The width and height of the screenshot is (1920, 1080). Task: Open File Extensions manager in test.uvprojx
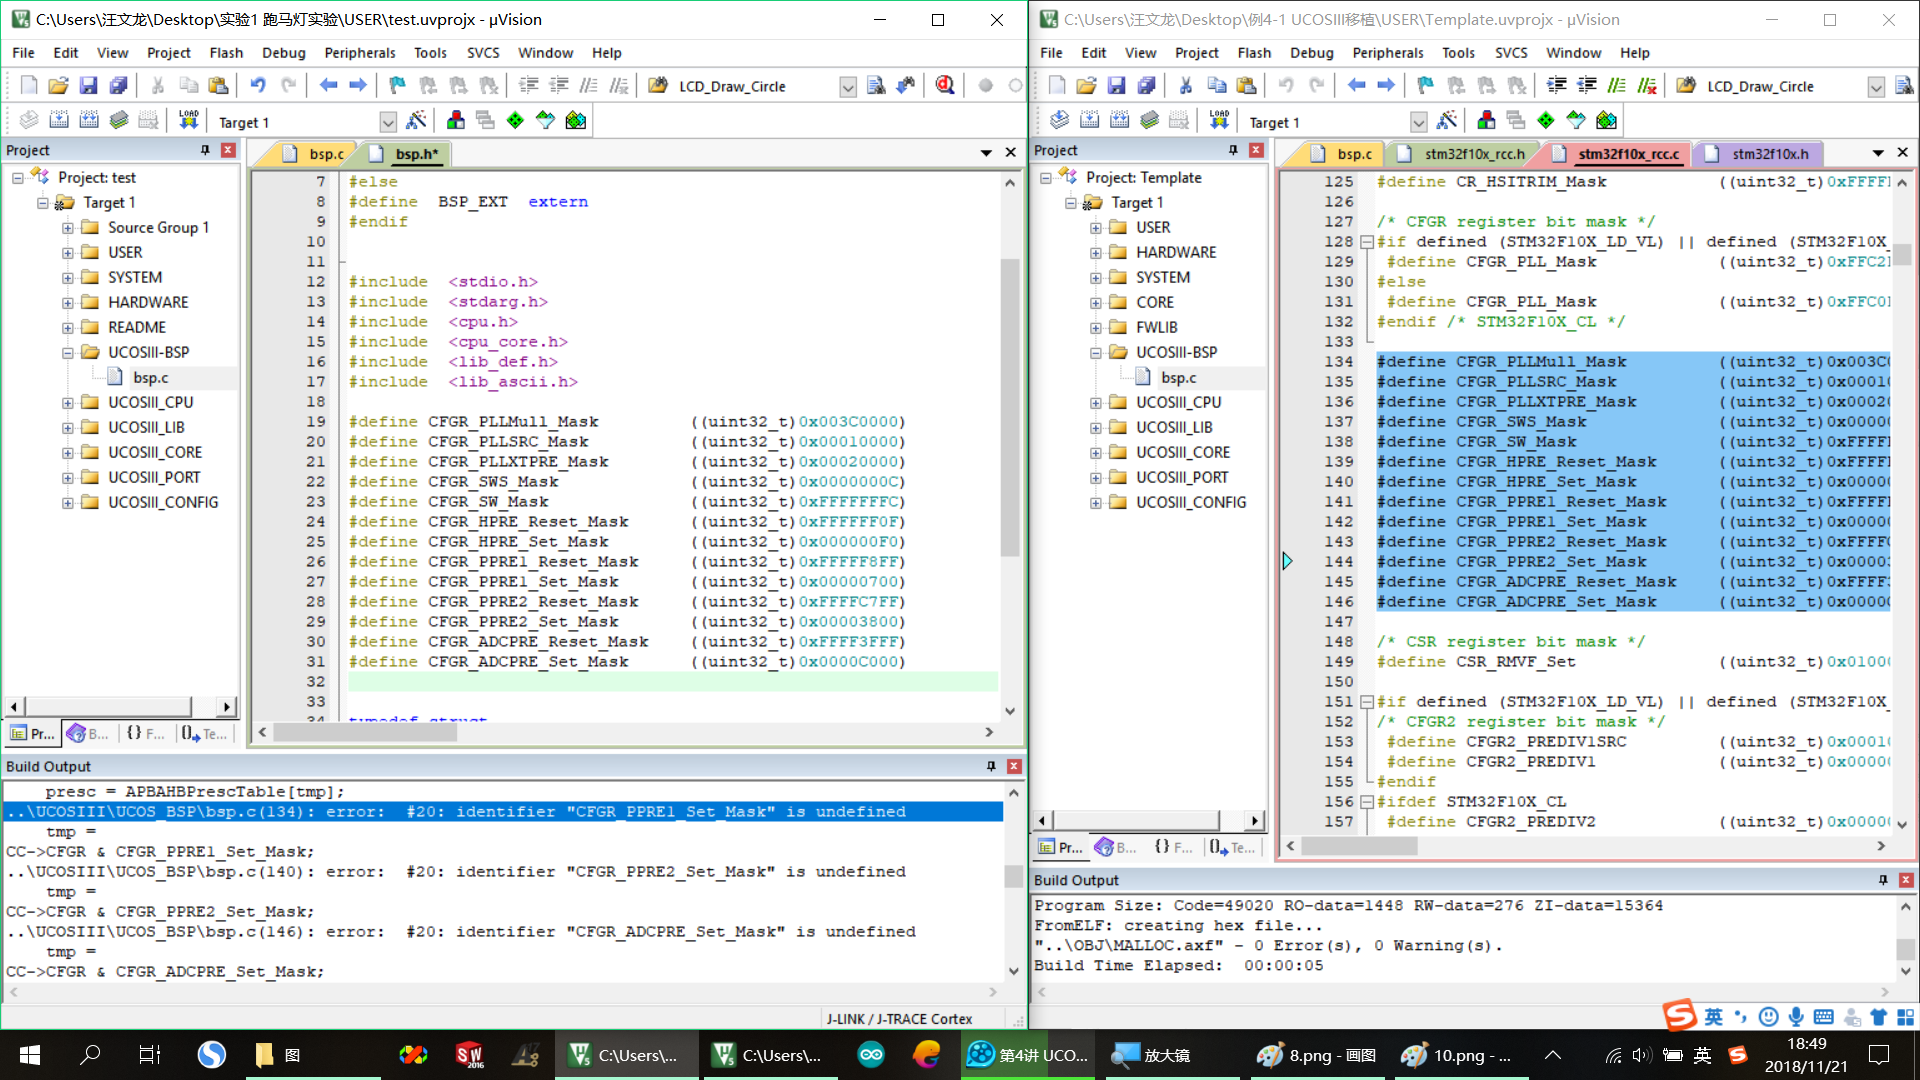coord(456,121)
